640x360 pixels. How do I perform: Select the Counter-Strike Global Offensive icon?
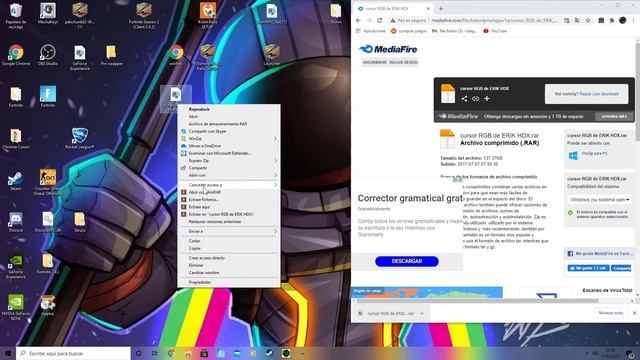pos(48,182)
